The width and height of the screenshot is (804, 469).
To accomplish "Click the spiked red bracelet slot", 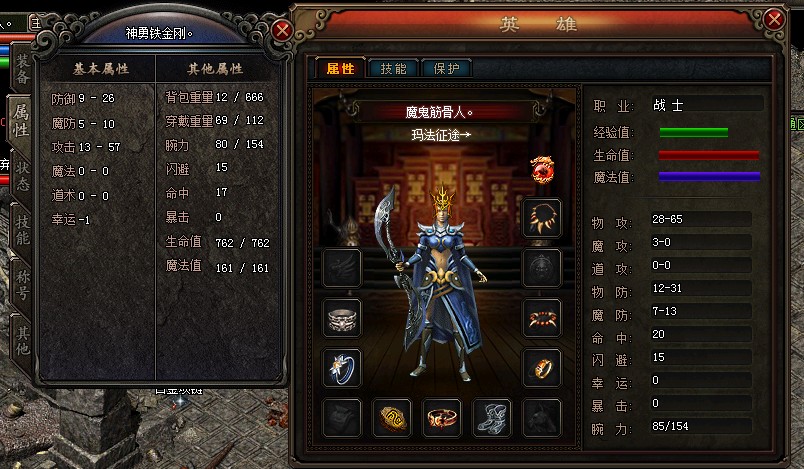I will [x=542, y=318].
